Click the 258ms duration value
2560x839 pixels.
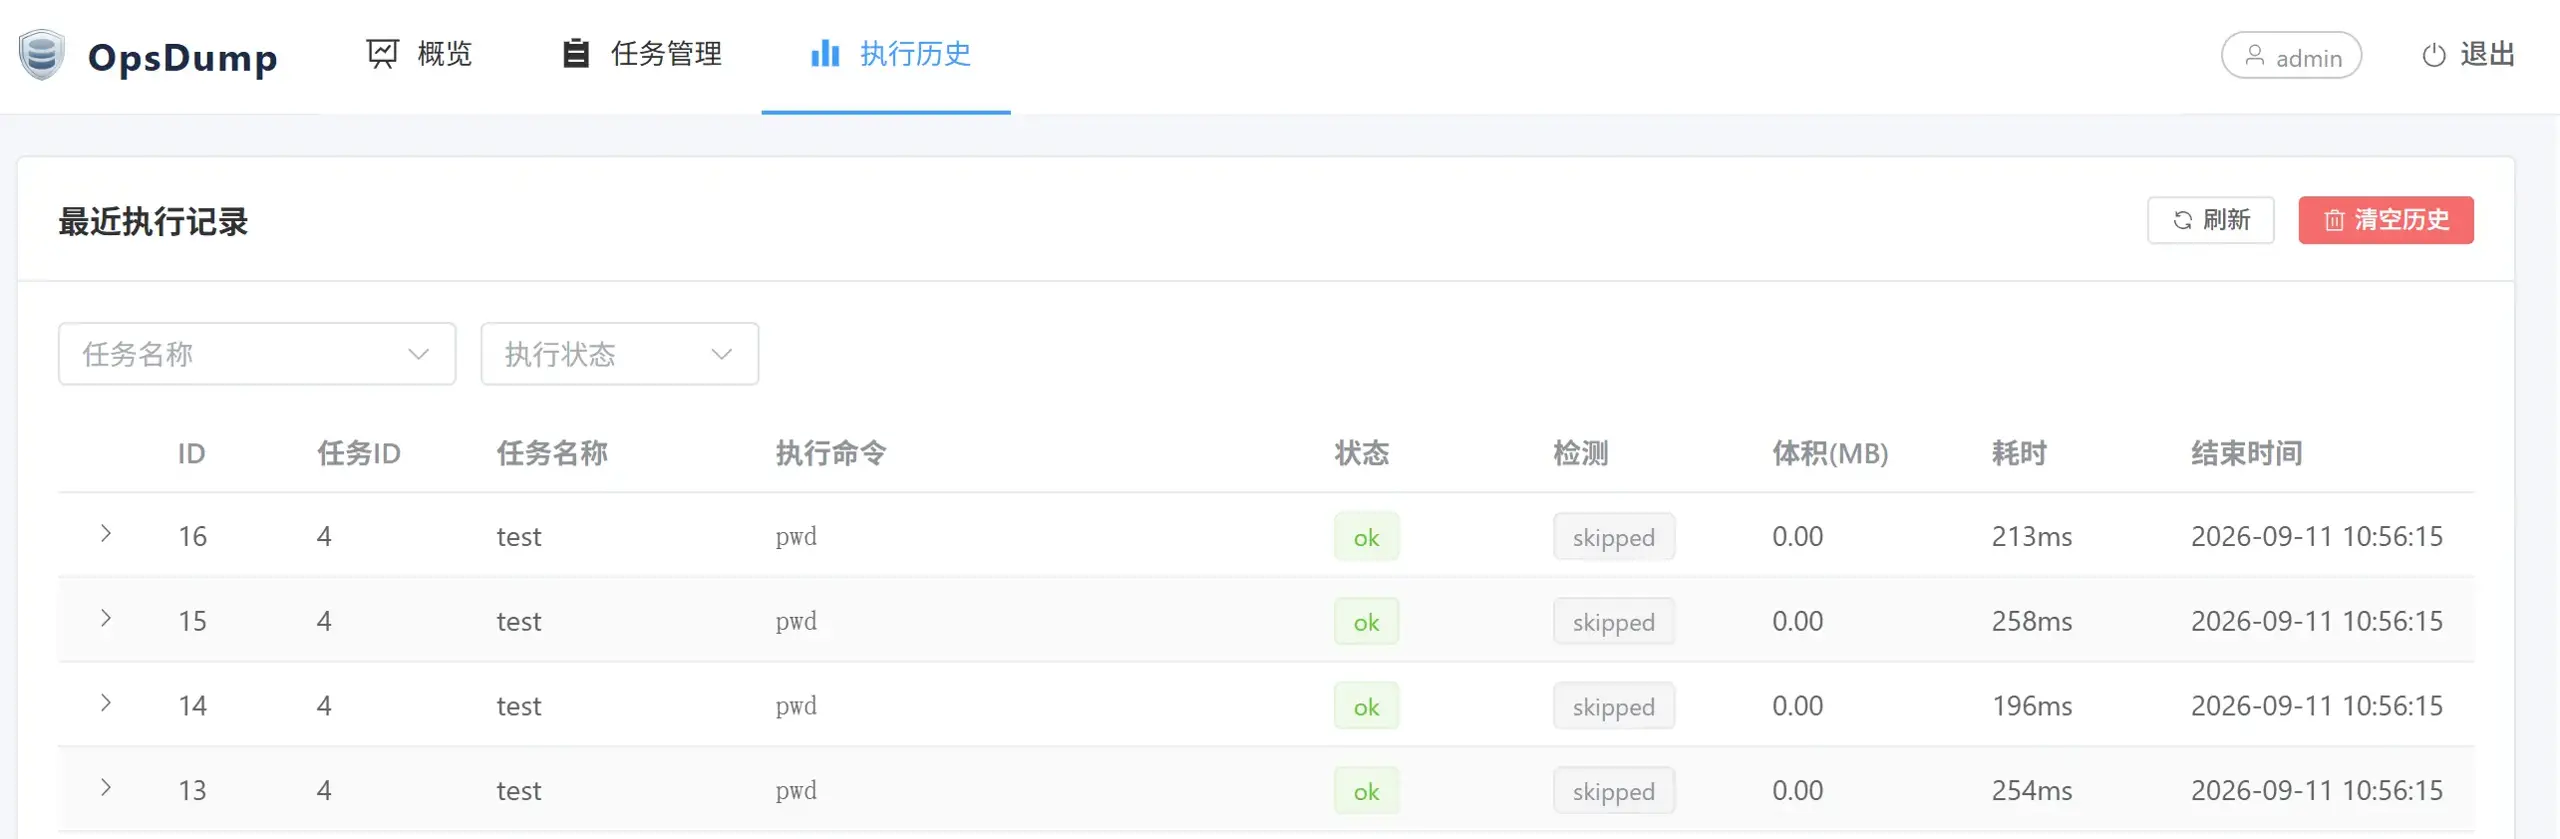click(x=2032, y=622)
